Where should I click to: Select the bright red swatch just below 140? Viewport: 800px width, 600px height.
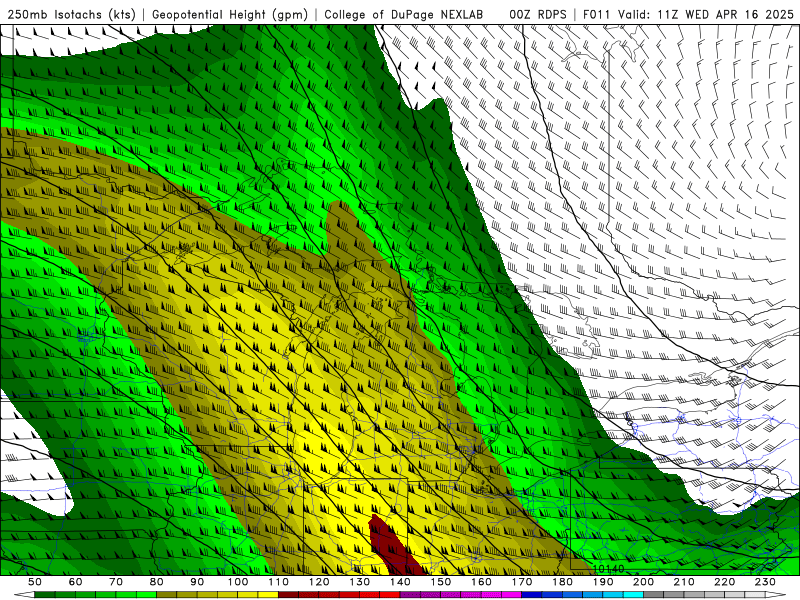390,594
